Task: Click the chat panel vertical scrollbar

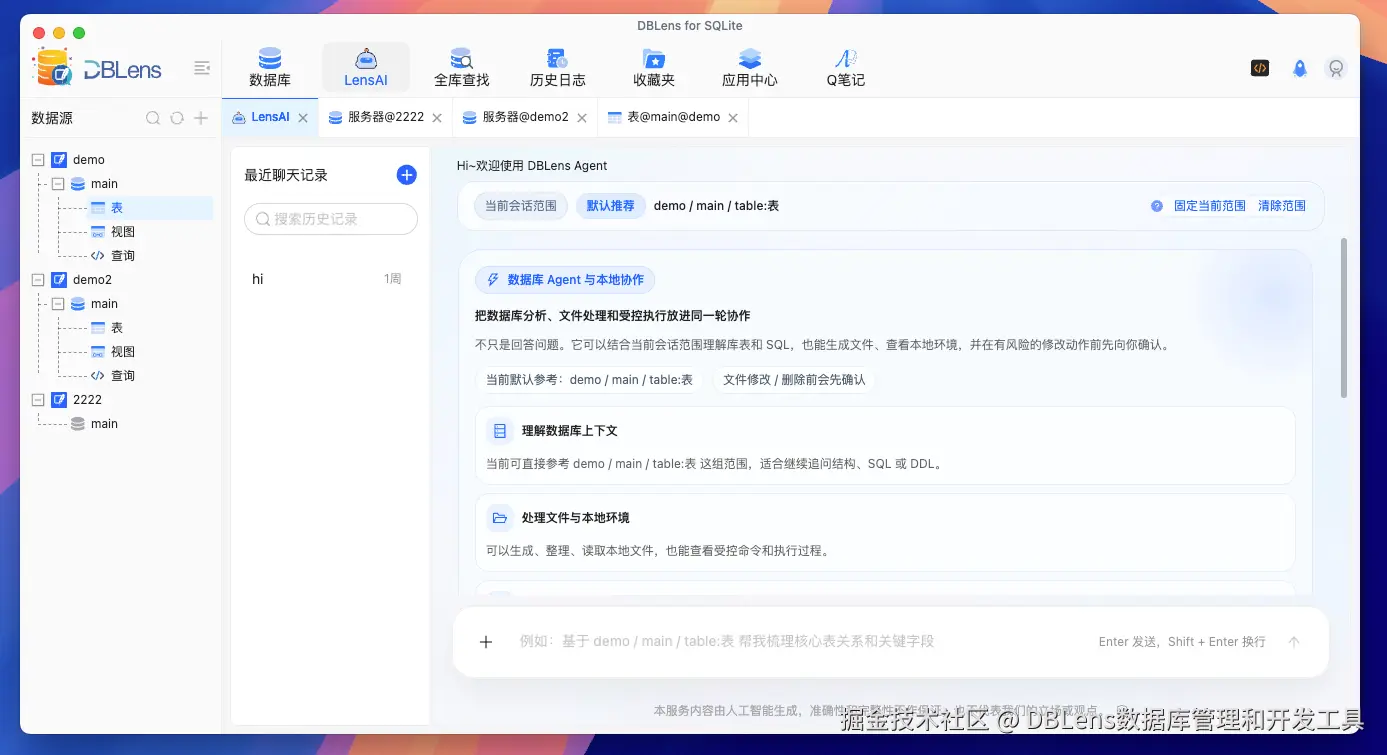Action: (1344, 318)
